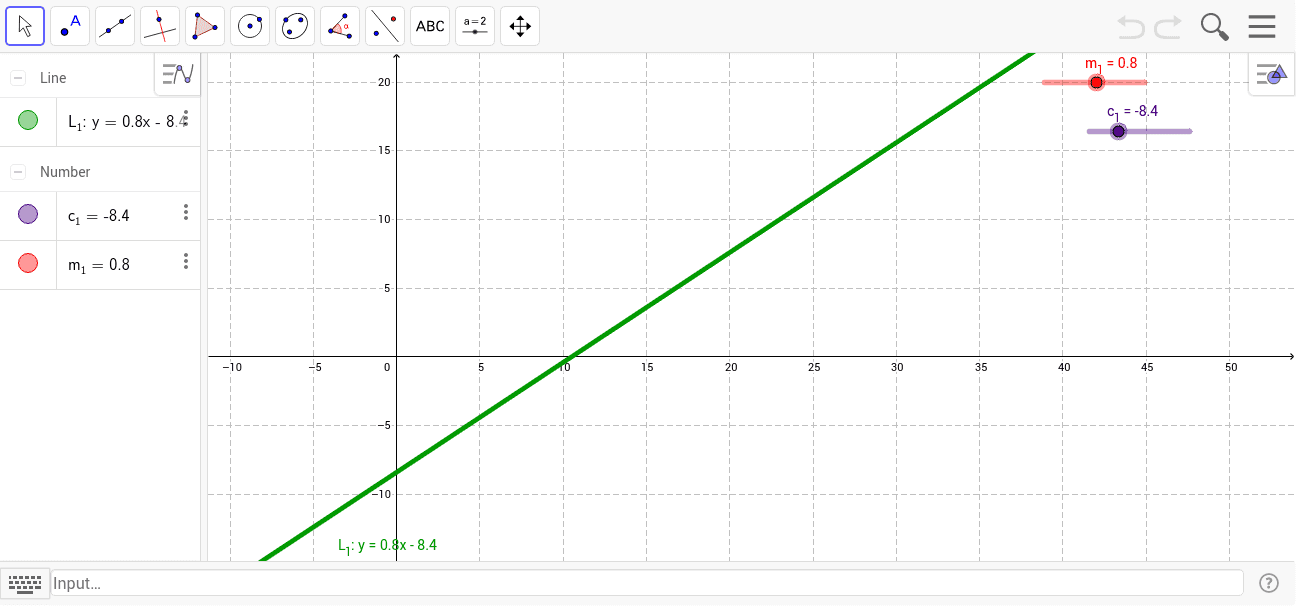Open the hamburger main menu
The height and width of the screenshot is (606, 1296).
pos(1262,26)
